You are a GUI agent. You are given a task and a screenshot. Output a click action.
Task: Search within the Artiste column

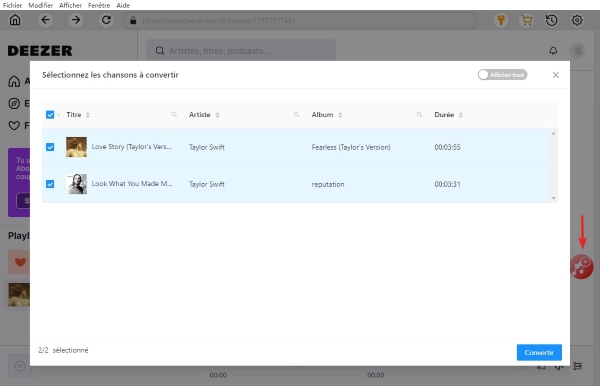tap(297, 114)
